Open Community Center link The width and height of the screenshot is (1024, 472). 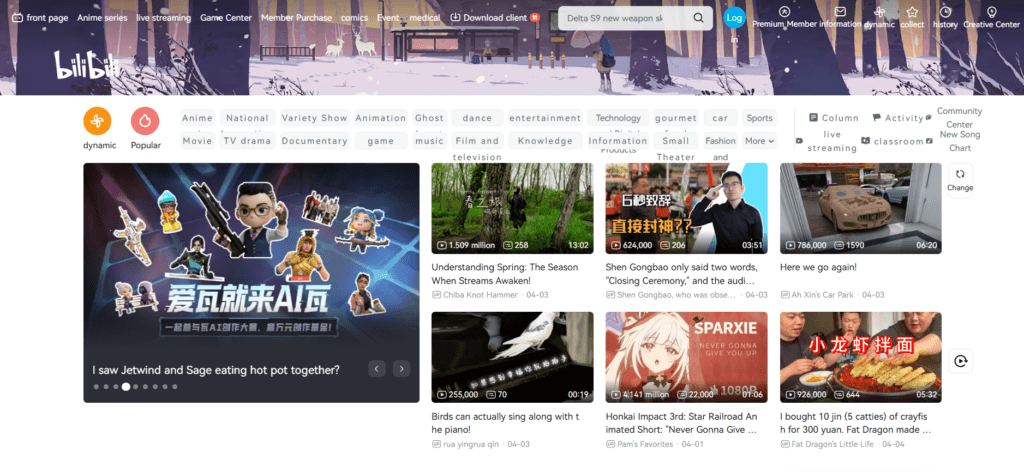click(x=959, y=118)
